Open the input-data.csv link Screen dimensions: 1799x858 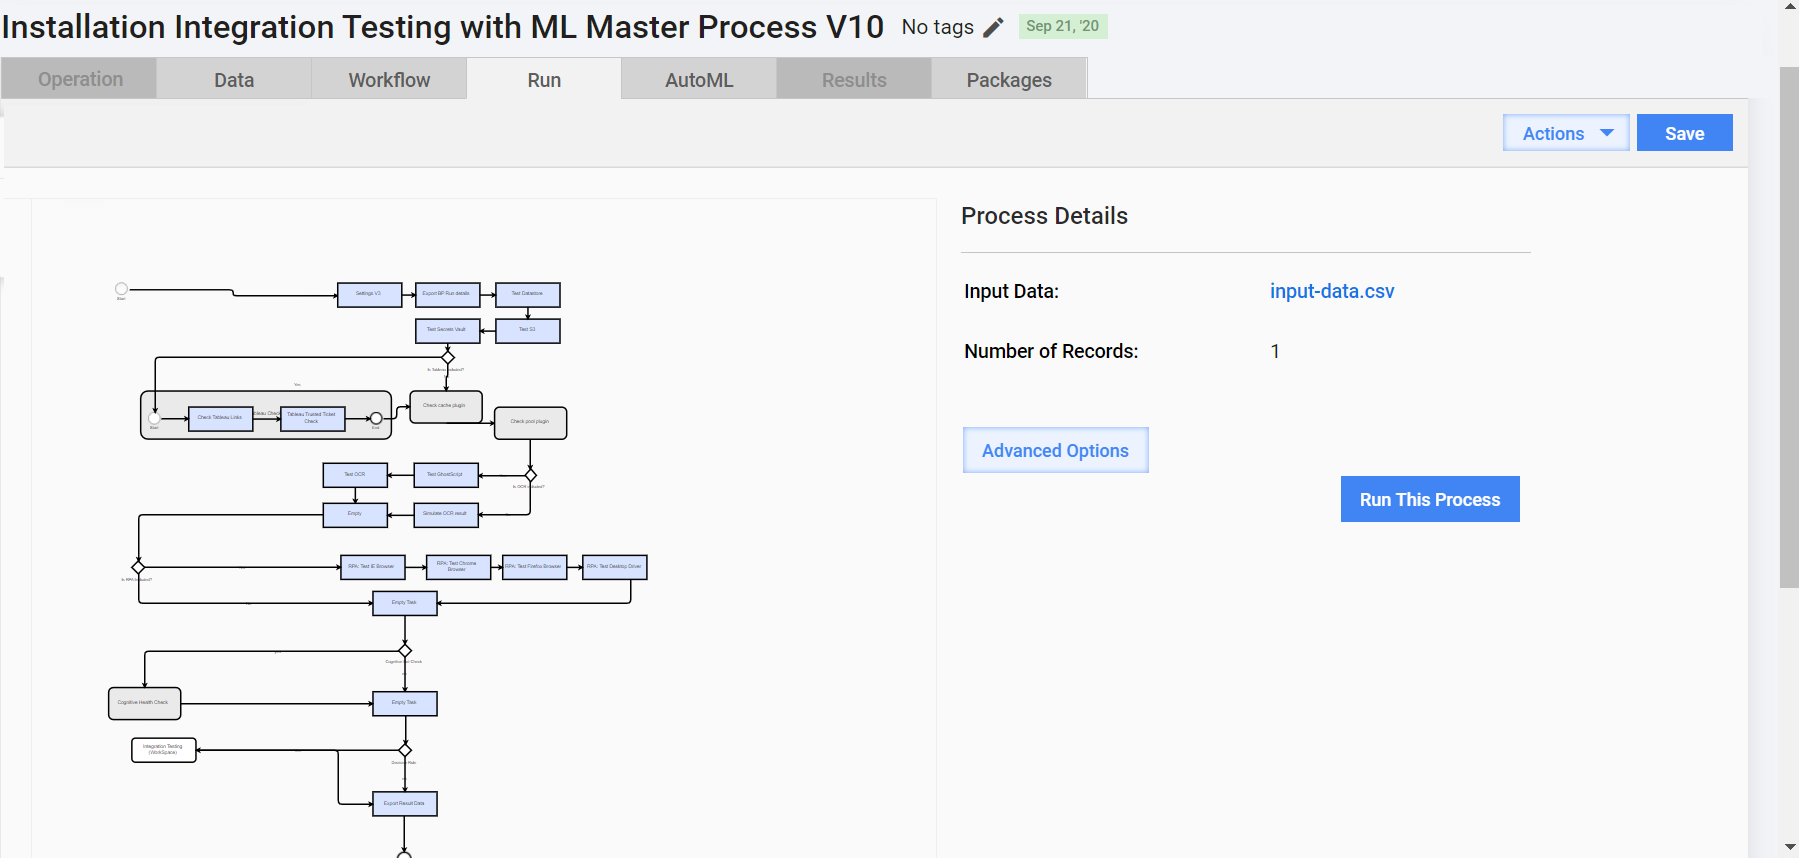1332,291
